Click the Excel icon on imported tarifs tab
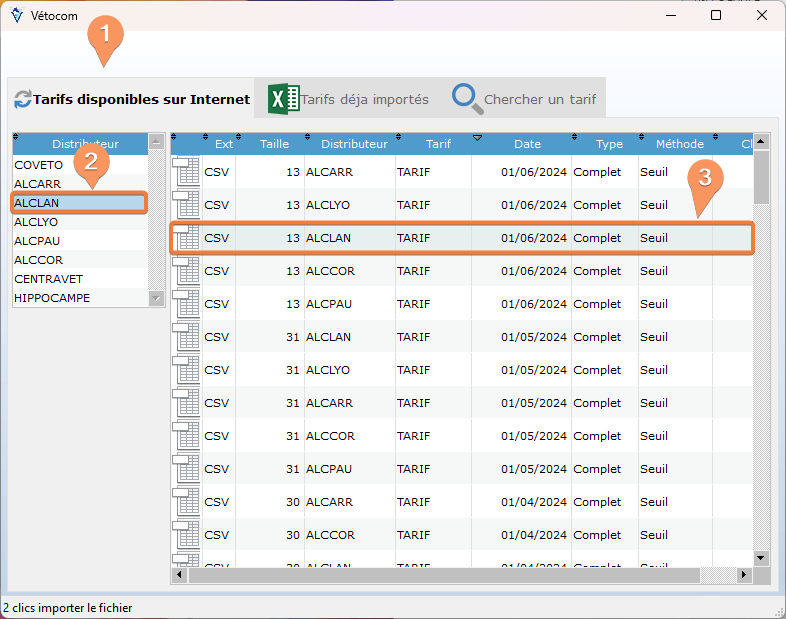This screenshot has height=619, width=786. coord(284,99)
